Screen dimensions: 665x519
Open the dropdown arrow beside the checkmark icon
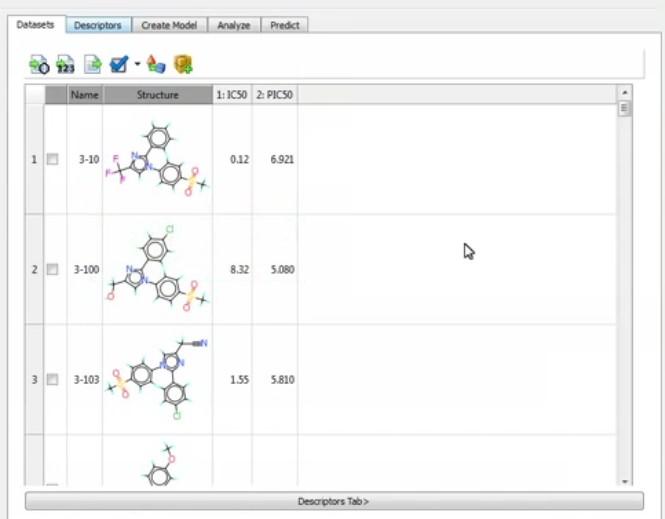pyautogui.click(x=137, y=64)
